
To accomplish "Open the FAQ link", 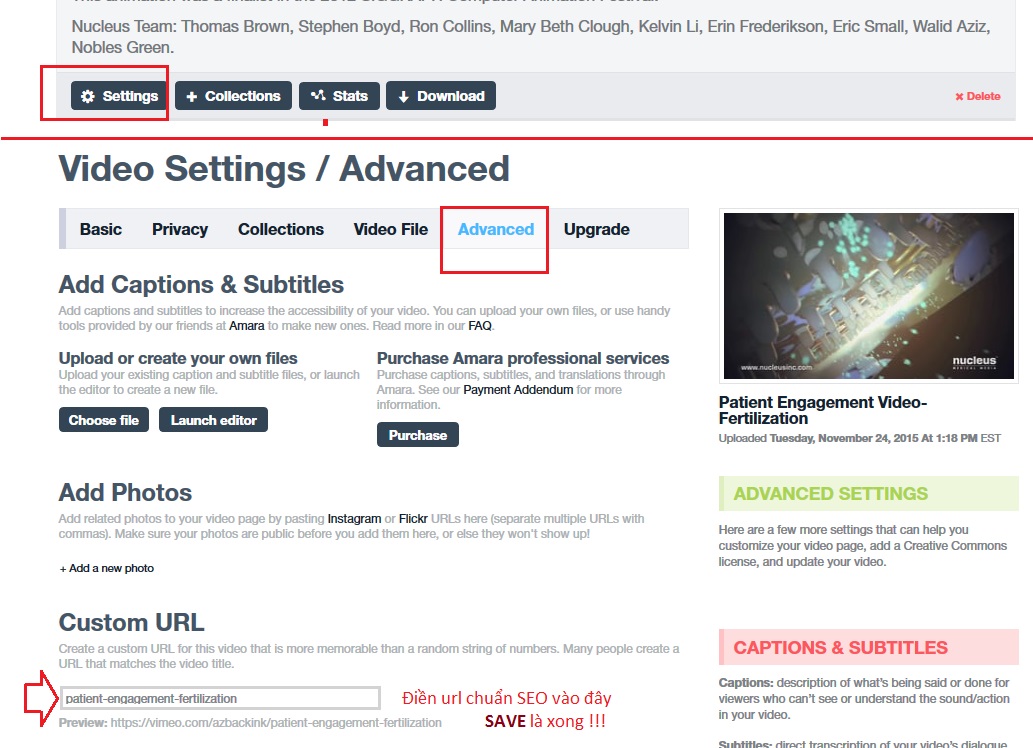I will [x=480, y=326].
